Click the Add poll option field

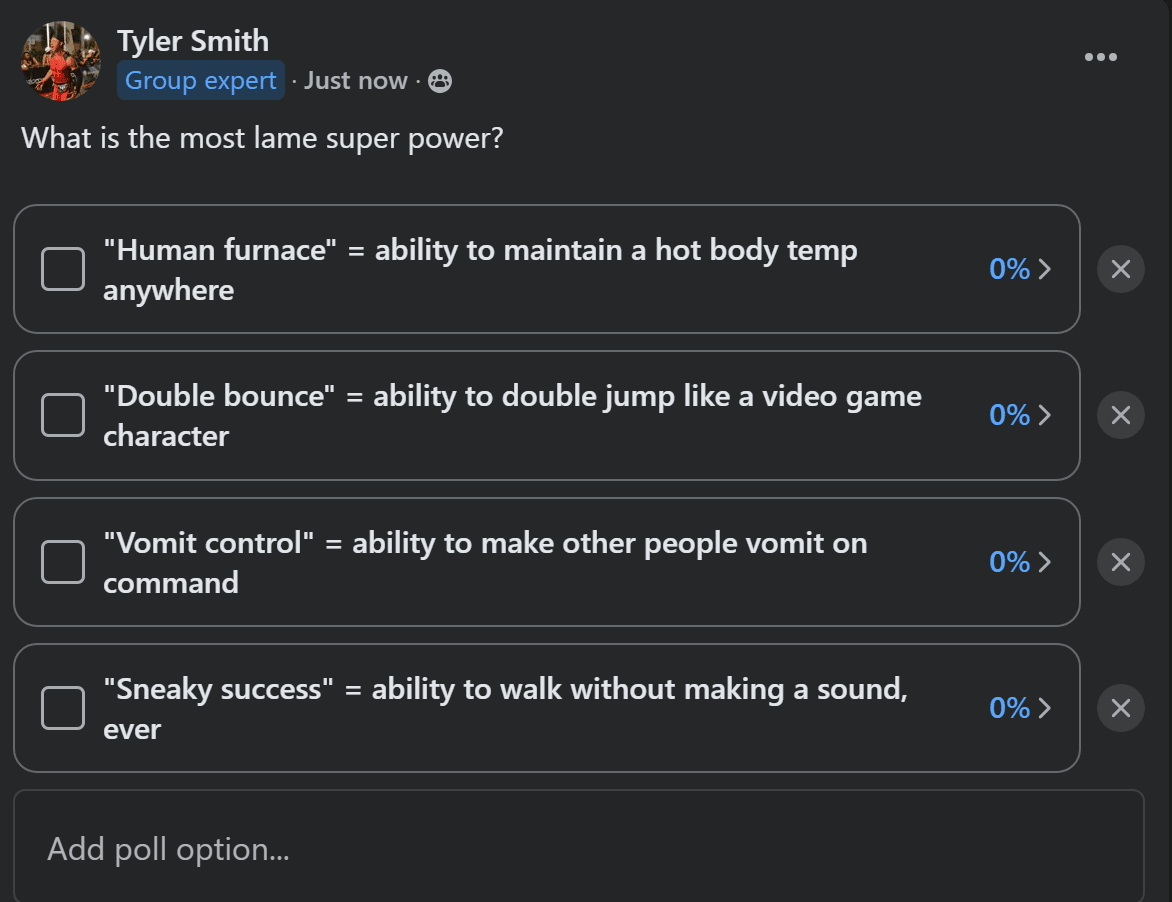pyautogui.click(x=579, y=847)
